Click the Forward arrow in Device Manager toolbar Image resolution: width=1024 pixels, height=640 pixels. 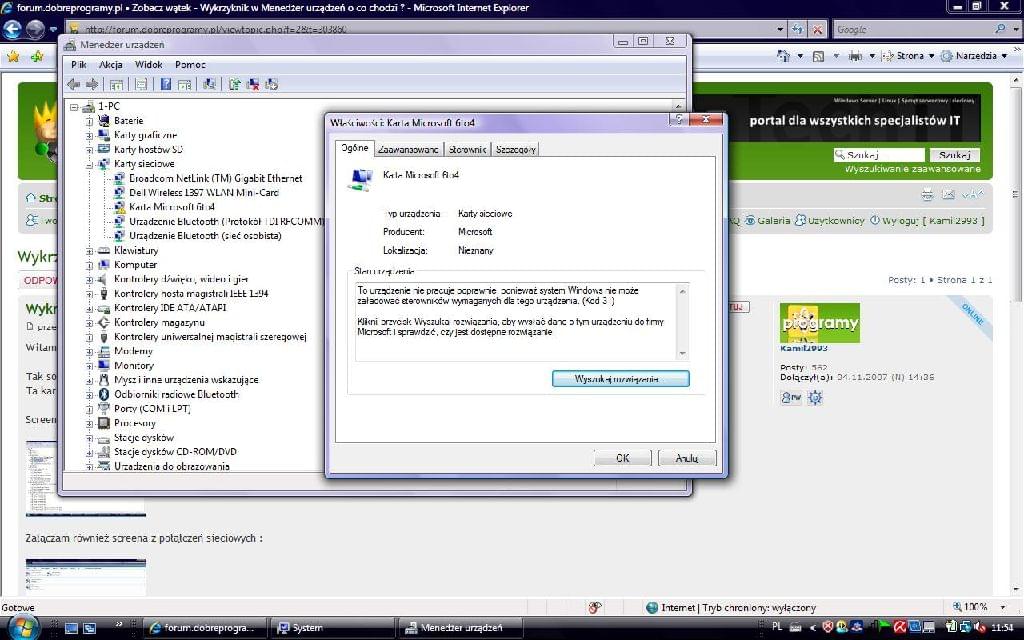[92, 84]
